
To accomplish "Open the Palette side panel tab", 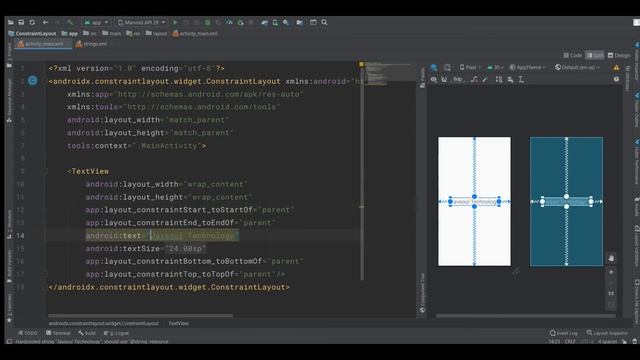I will tap(422, 78).
